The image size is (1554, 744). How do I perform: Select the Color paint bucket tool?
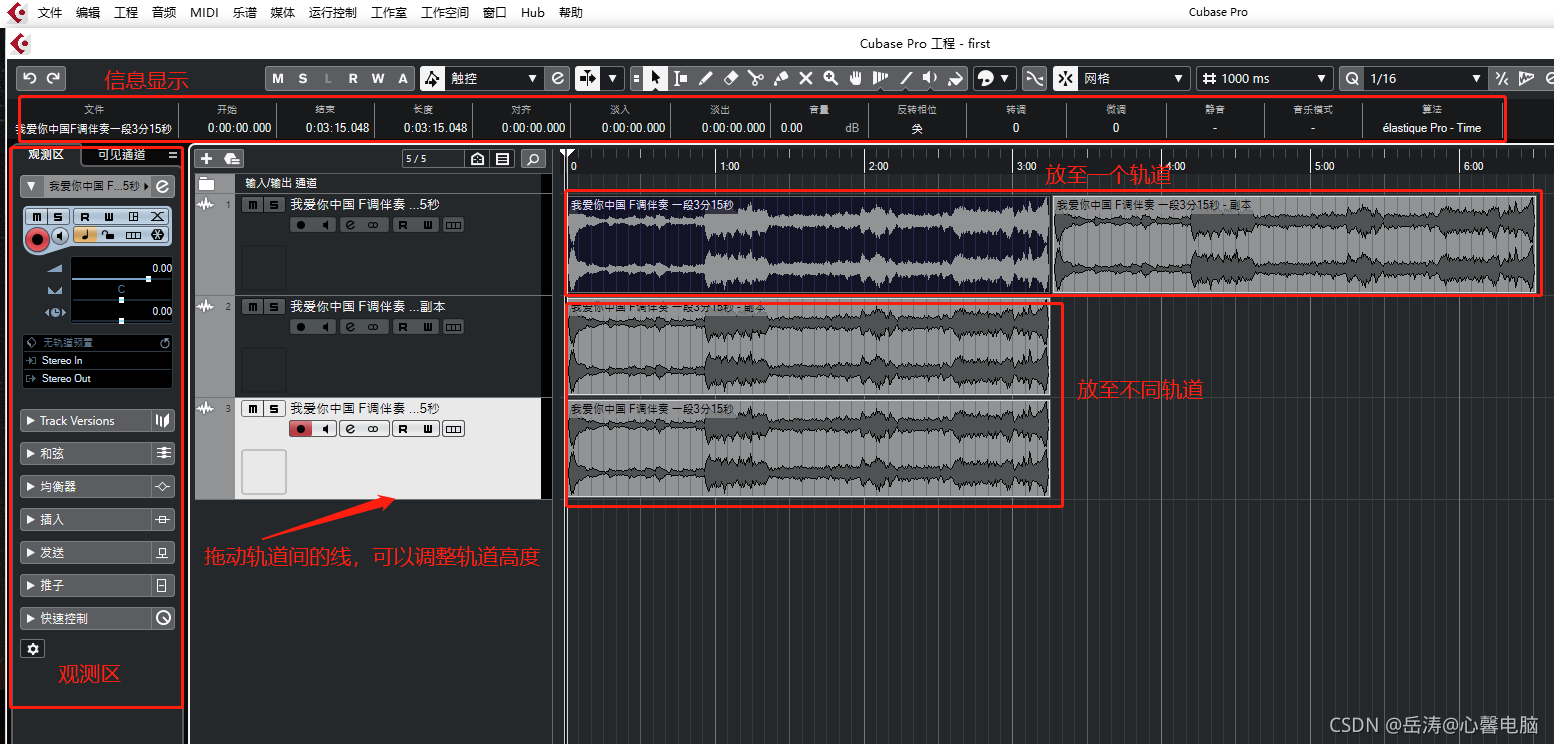[x=956, y=78]
